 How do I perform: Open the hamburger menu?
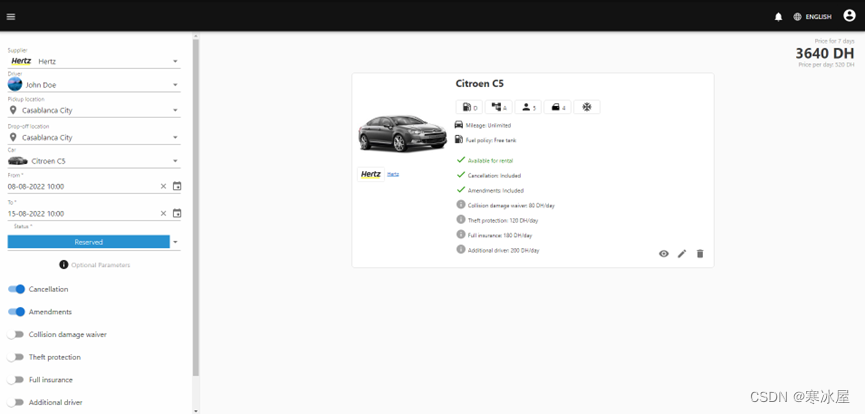pos(10,16)
